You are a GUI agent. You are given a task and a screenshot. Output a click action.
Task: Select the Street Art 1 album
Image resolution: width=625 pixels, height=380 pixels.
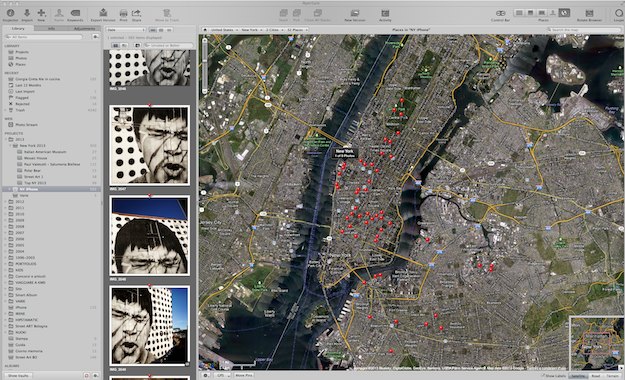point(33,177)
